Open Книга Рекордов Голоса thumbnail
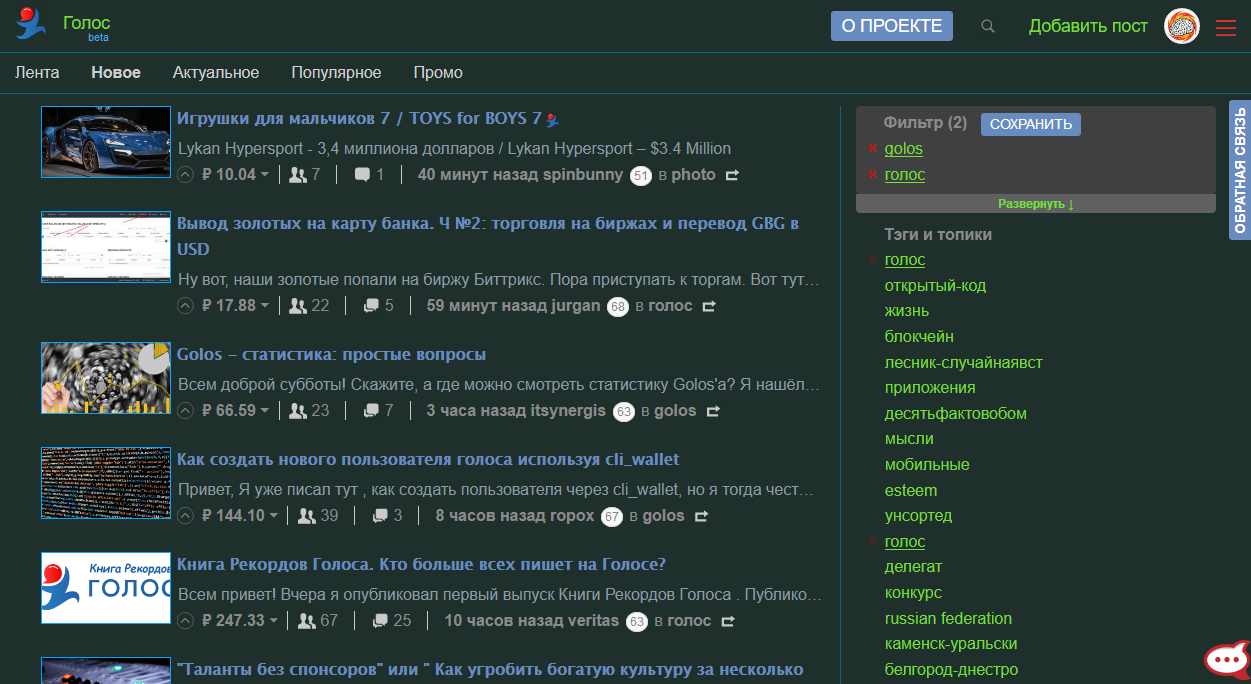This screenshot has width=1251, height=684. (x=106, y=588)
